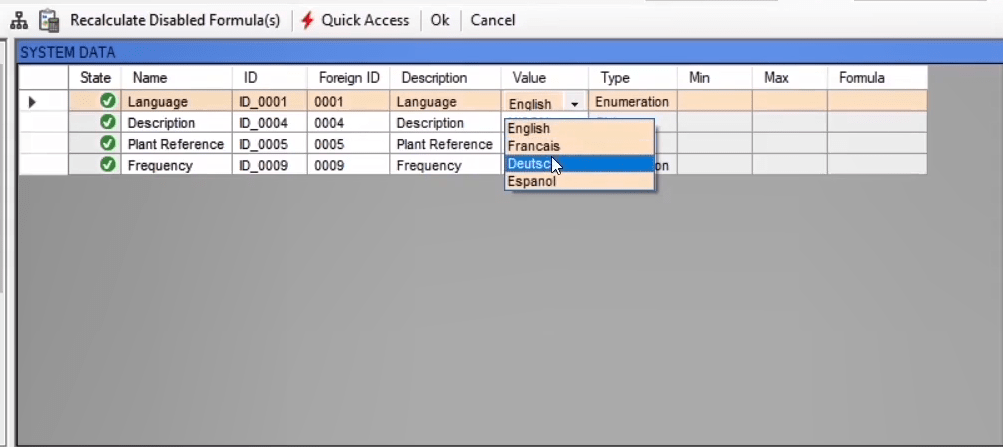Click the hierarchy tree icon in toolbar
Screen dimensions: 1003x447
tap(19, 20)
